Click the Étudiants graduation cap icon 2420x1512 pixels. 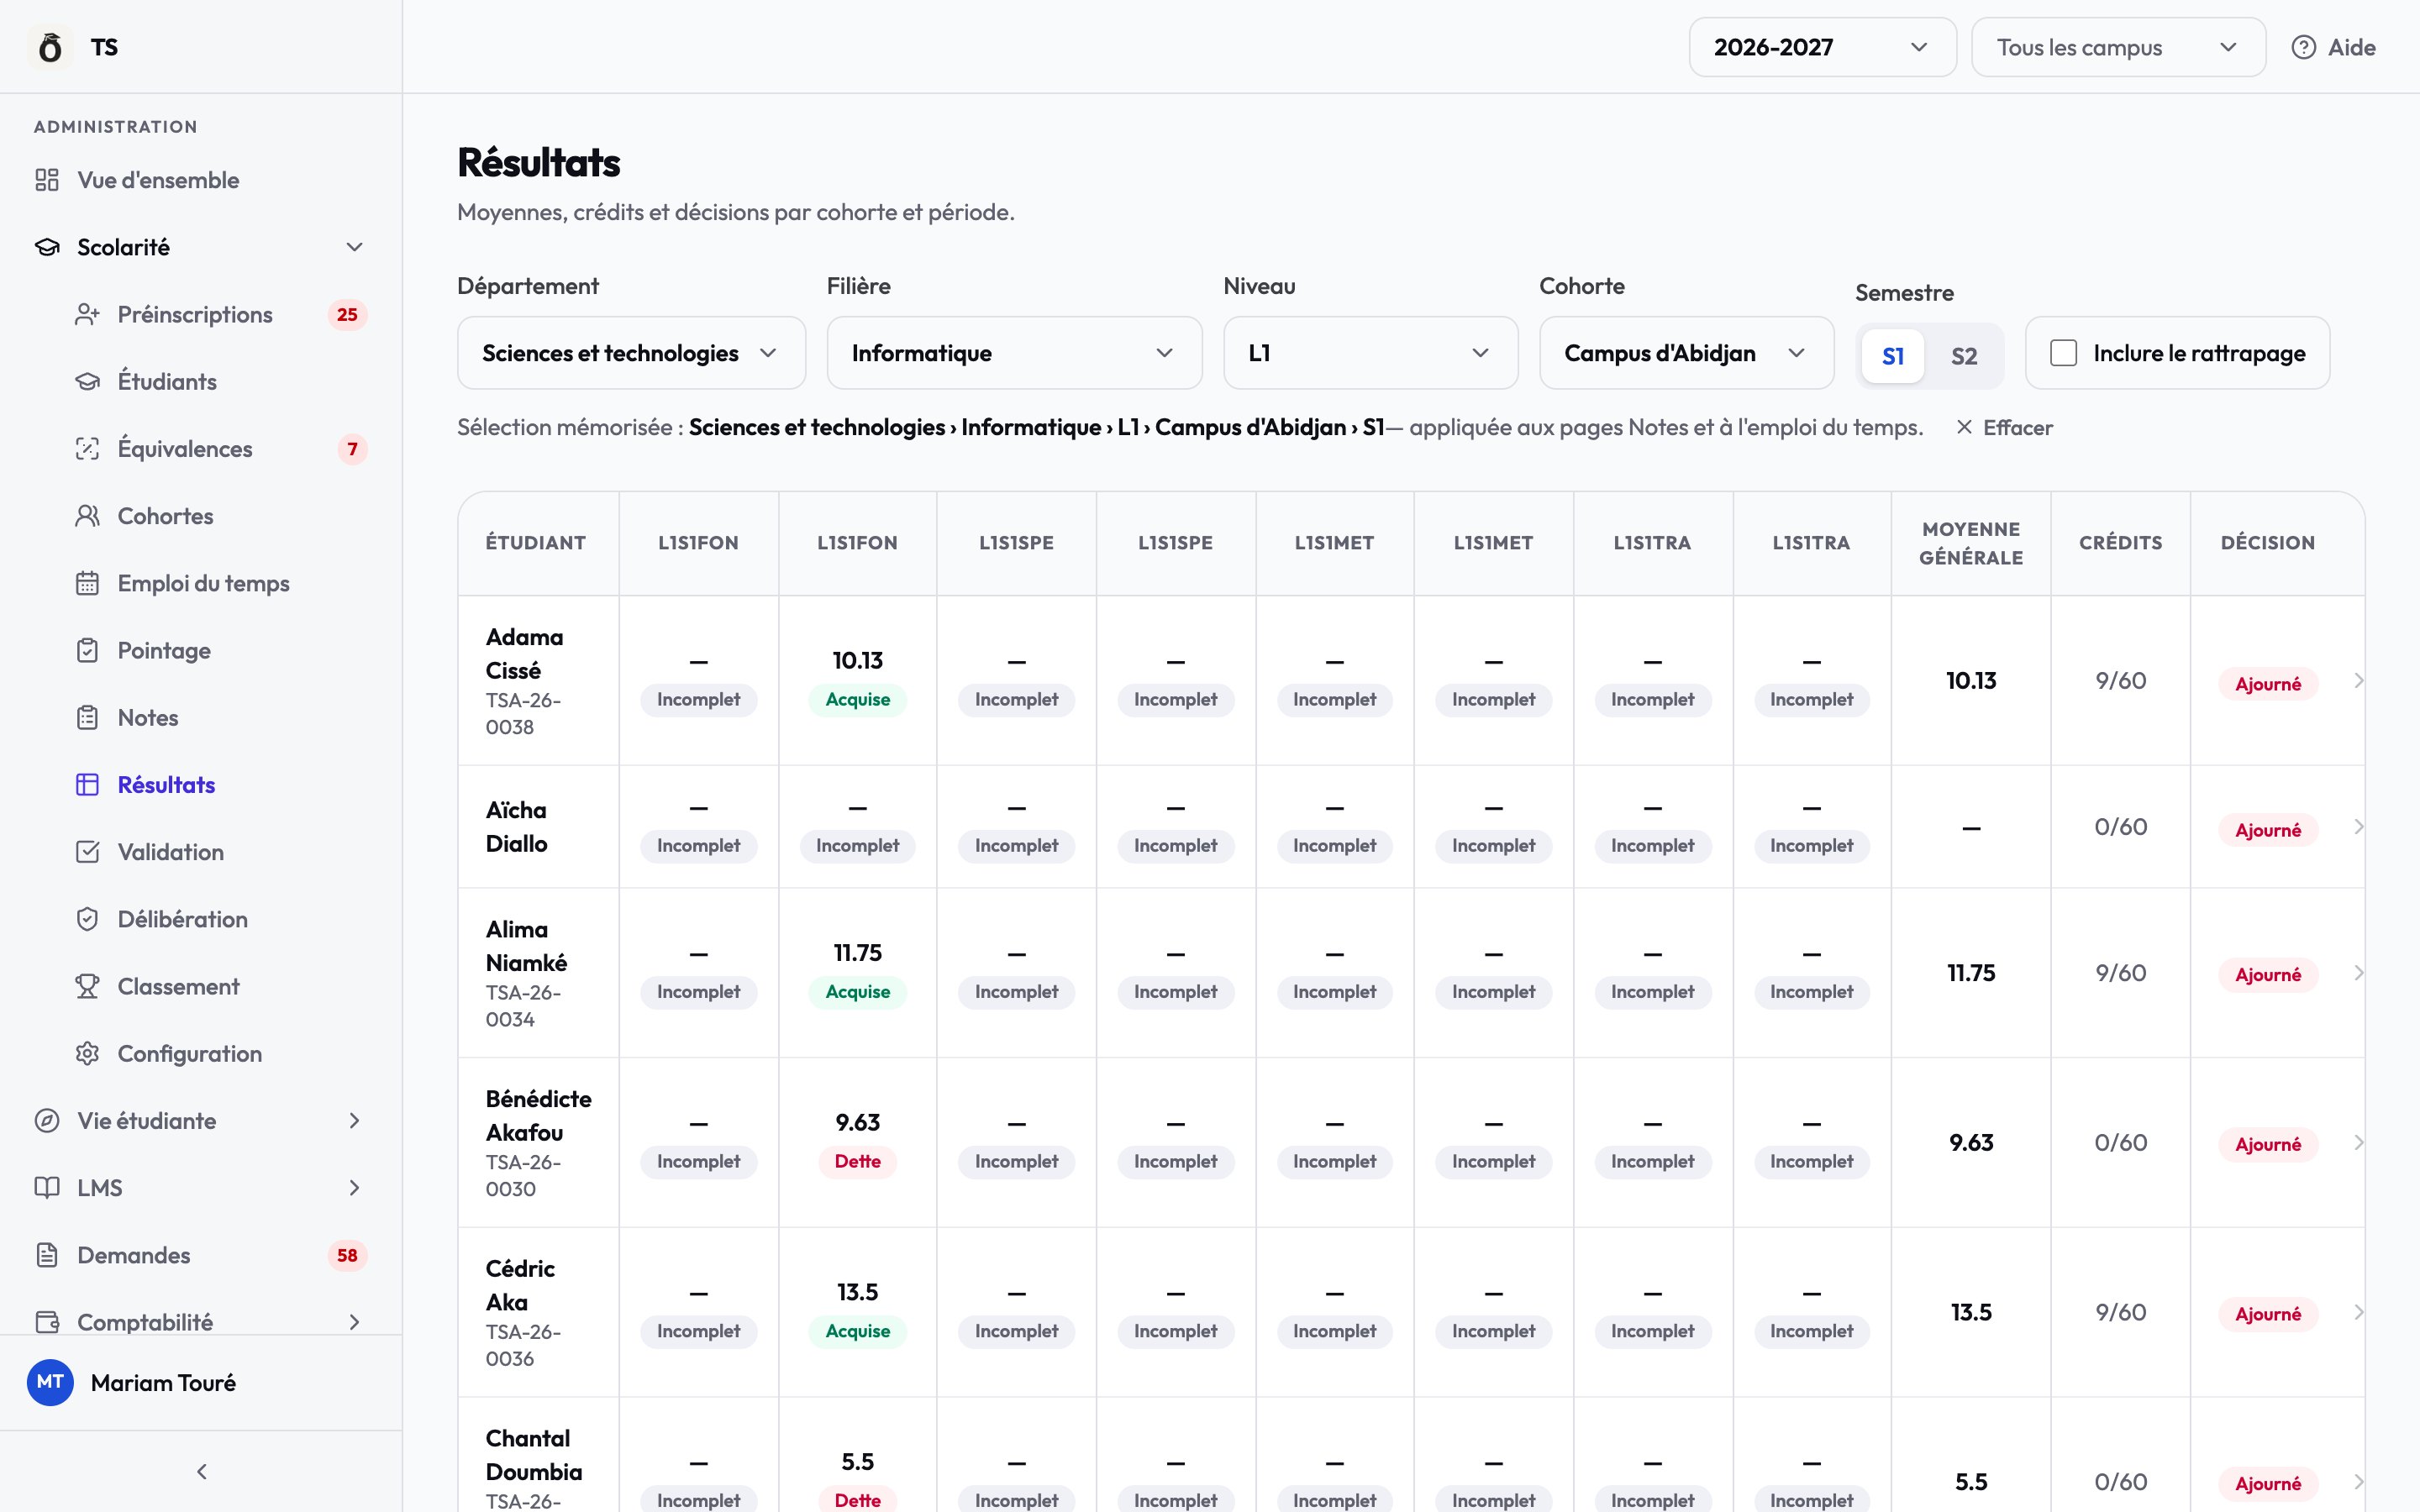87,382
